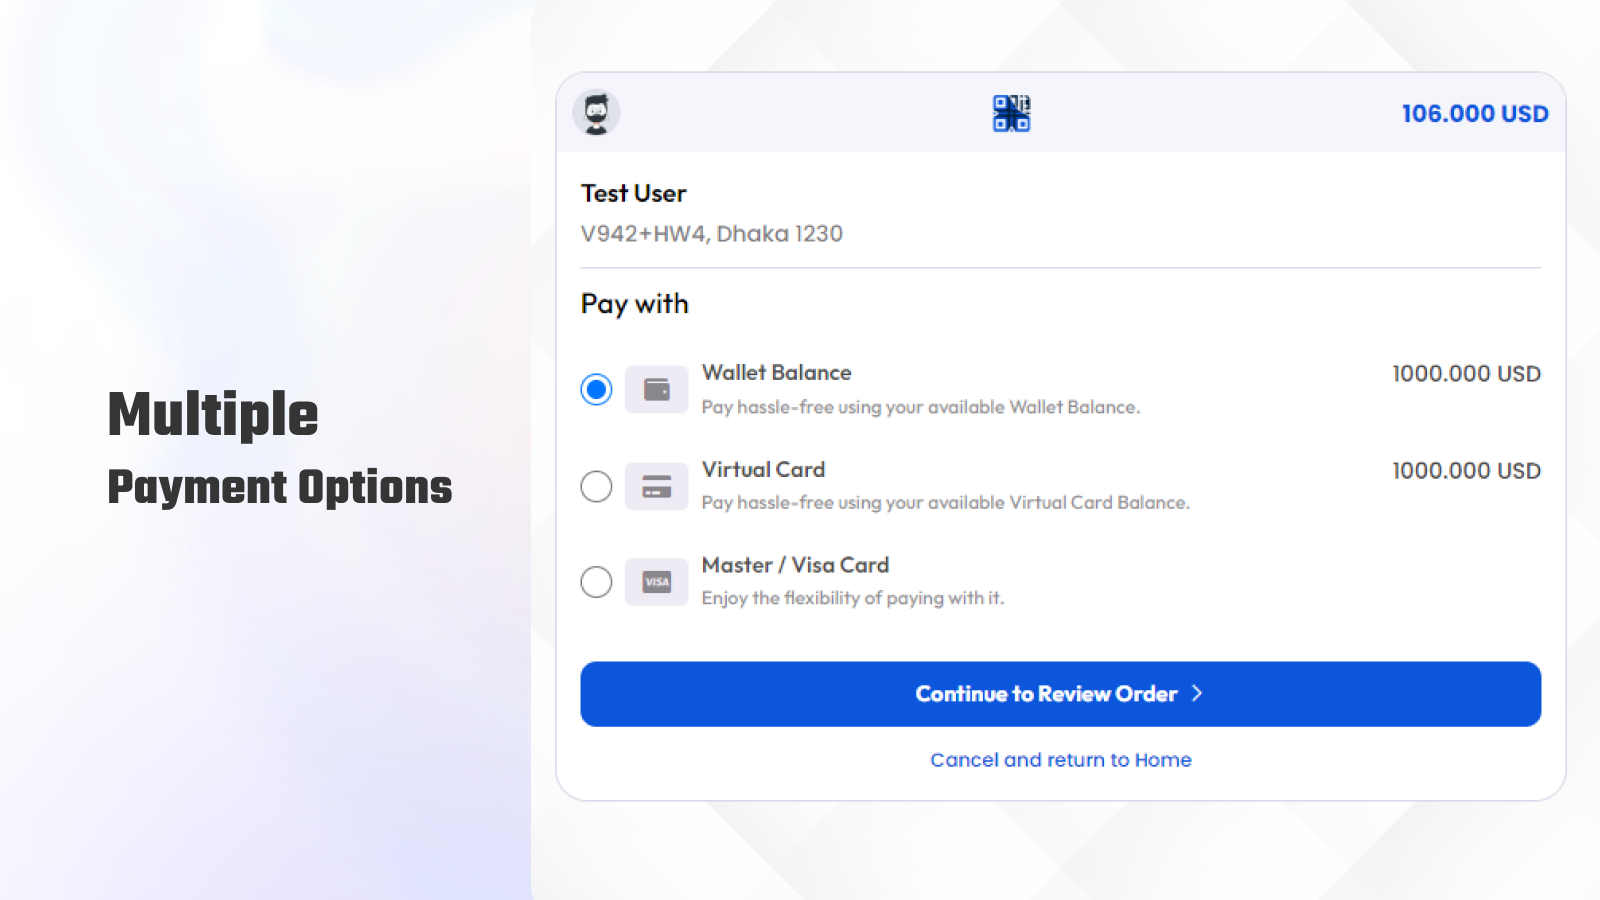Click Virtual Card 1000.000 USD amount
The image size is (1600, 900).
point(1466,470)
